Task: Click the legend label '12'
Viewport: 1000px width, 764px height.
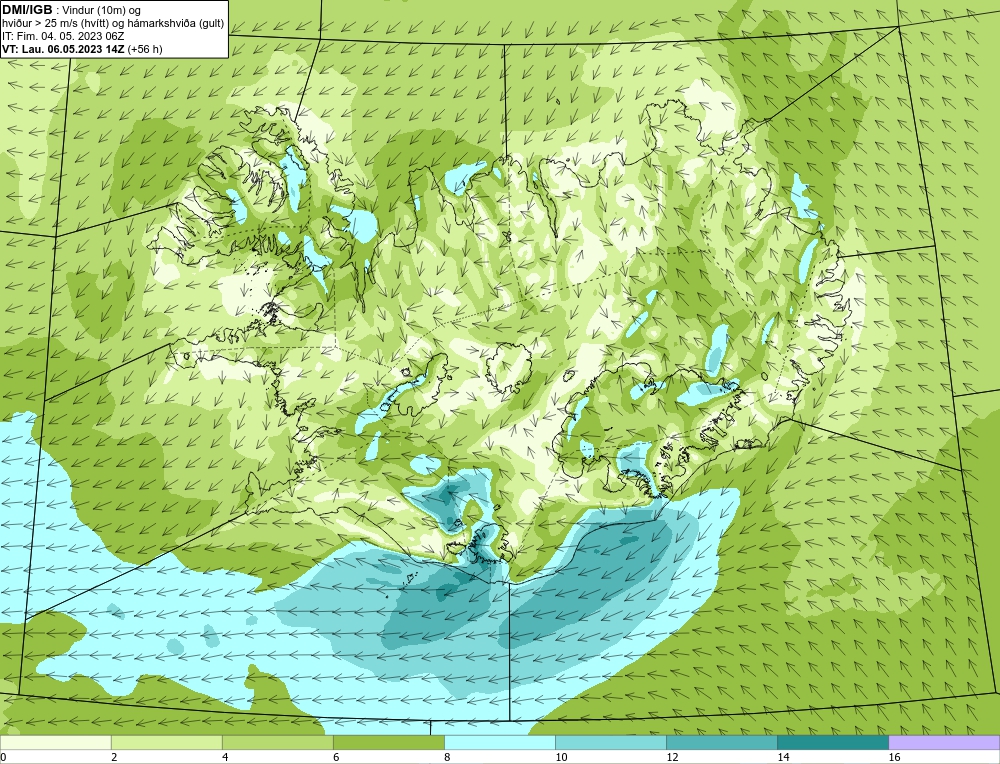Action: click(x=672, y=757)
